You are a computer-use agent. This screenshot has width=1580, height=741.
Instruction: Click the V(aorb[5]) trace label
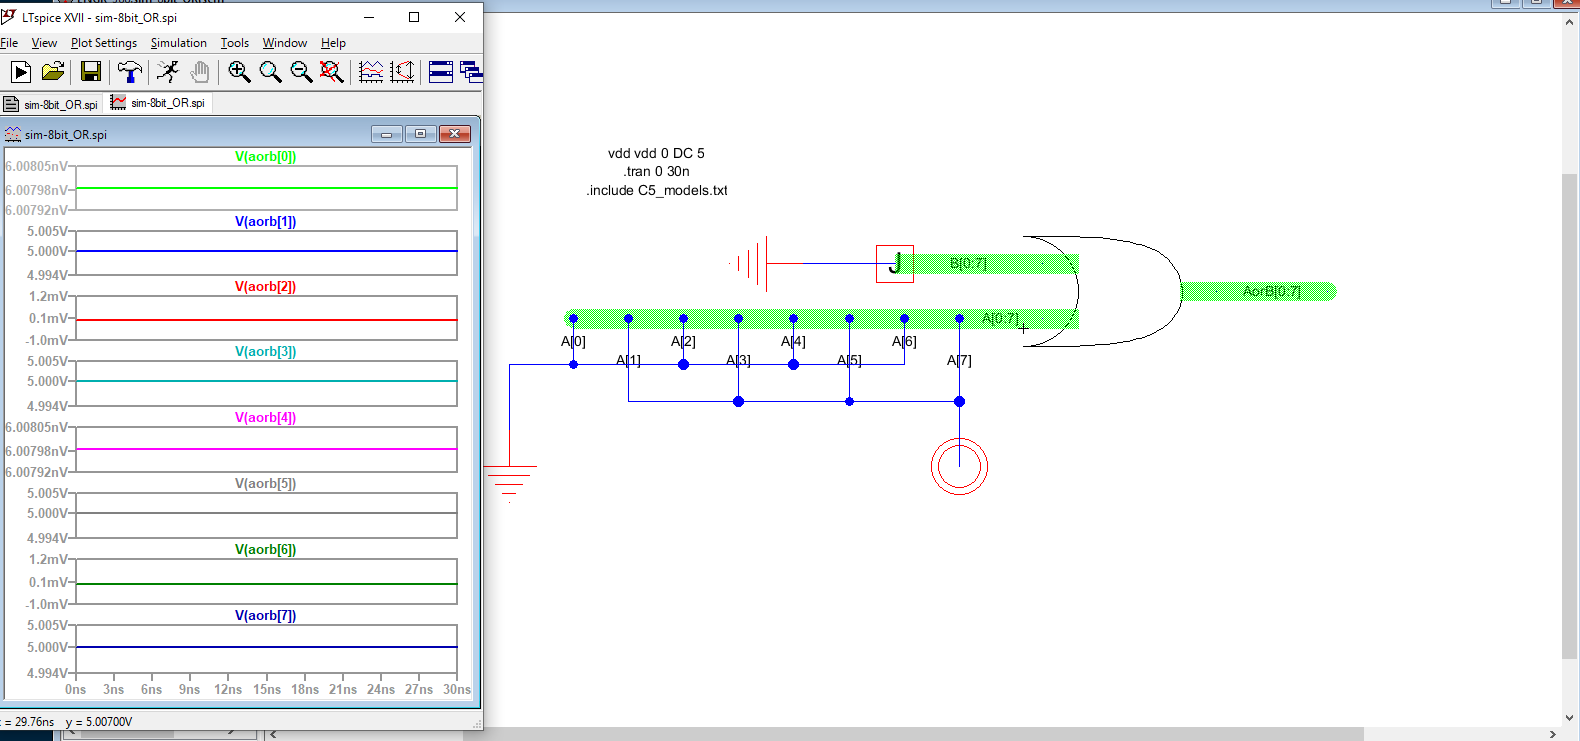coord(266,483)
